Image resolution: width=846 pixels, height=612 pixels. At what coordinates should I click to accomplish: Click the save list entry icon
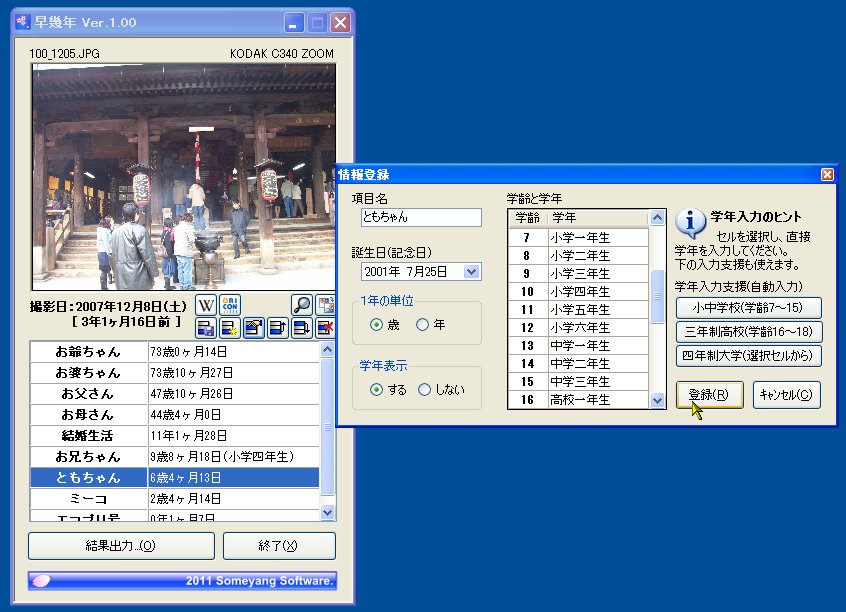[x=205, y=328]
